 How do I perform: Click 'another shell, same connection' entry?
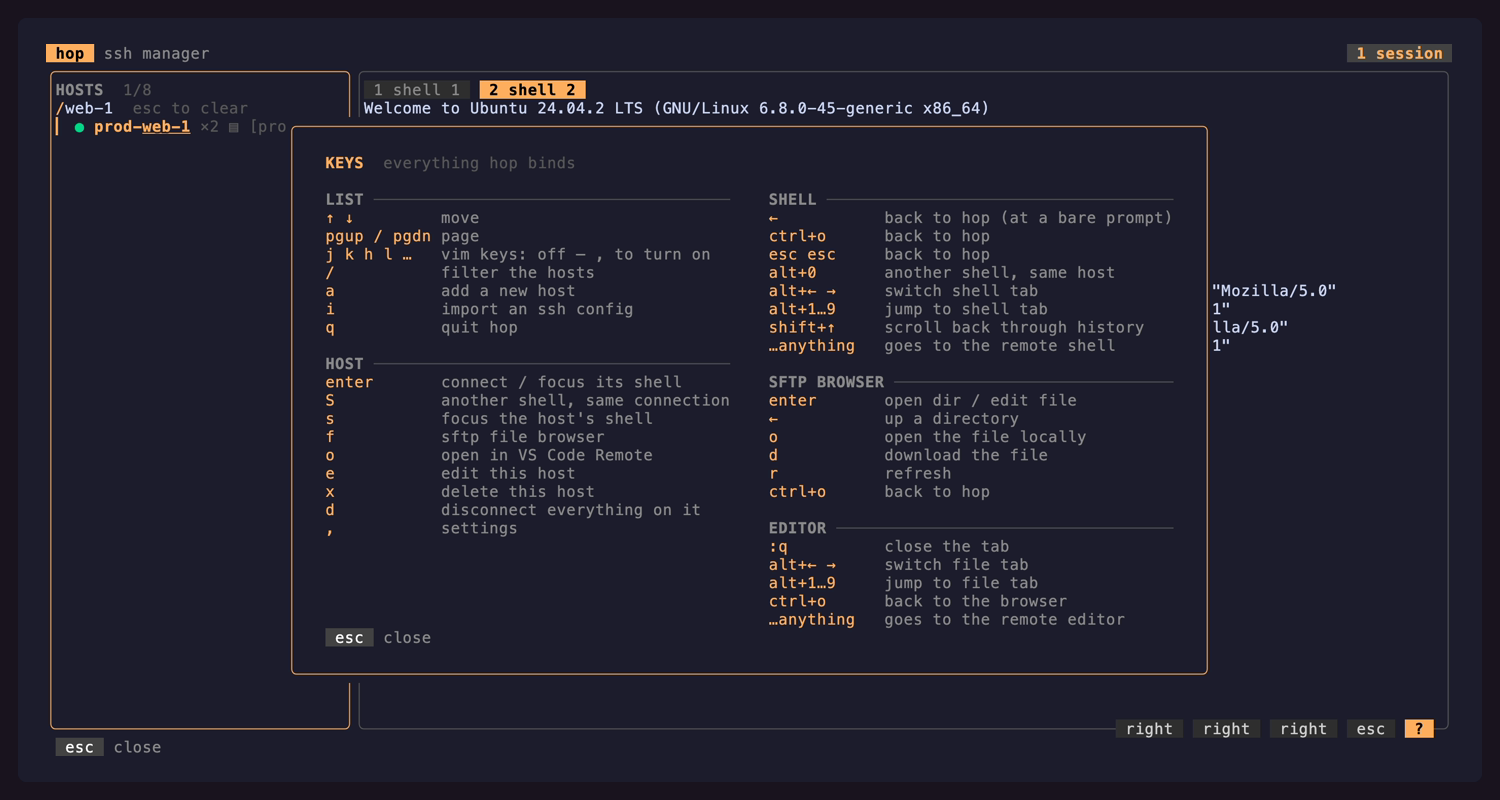coord(585,400)
